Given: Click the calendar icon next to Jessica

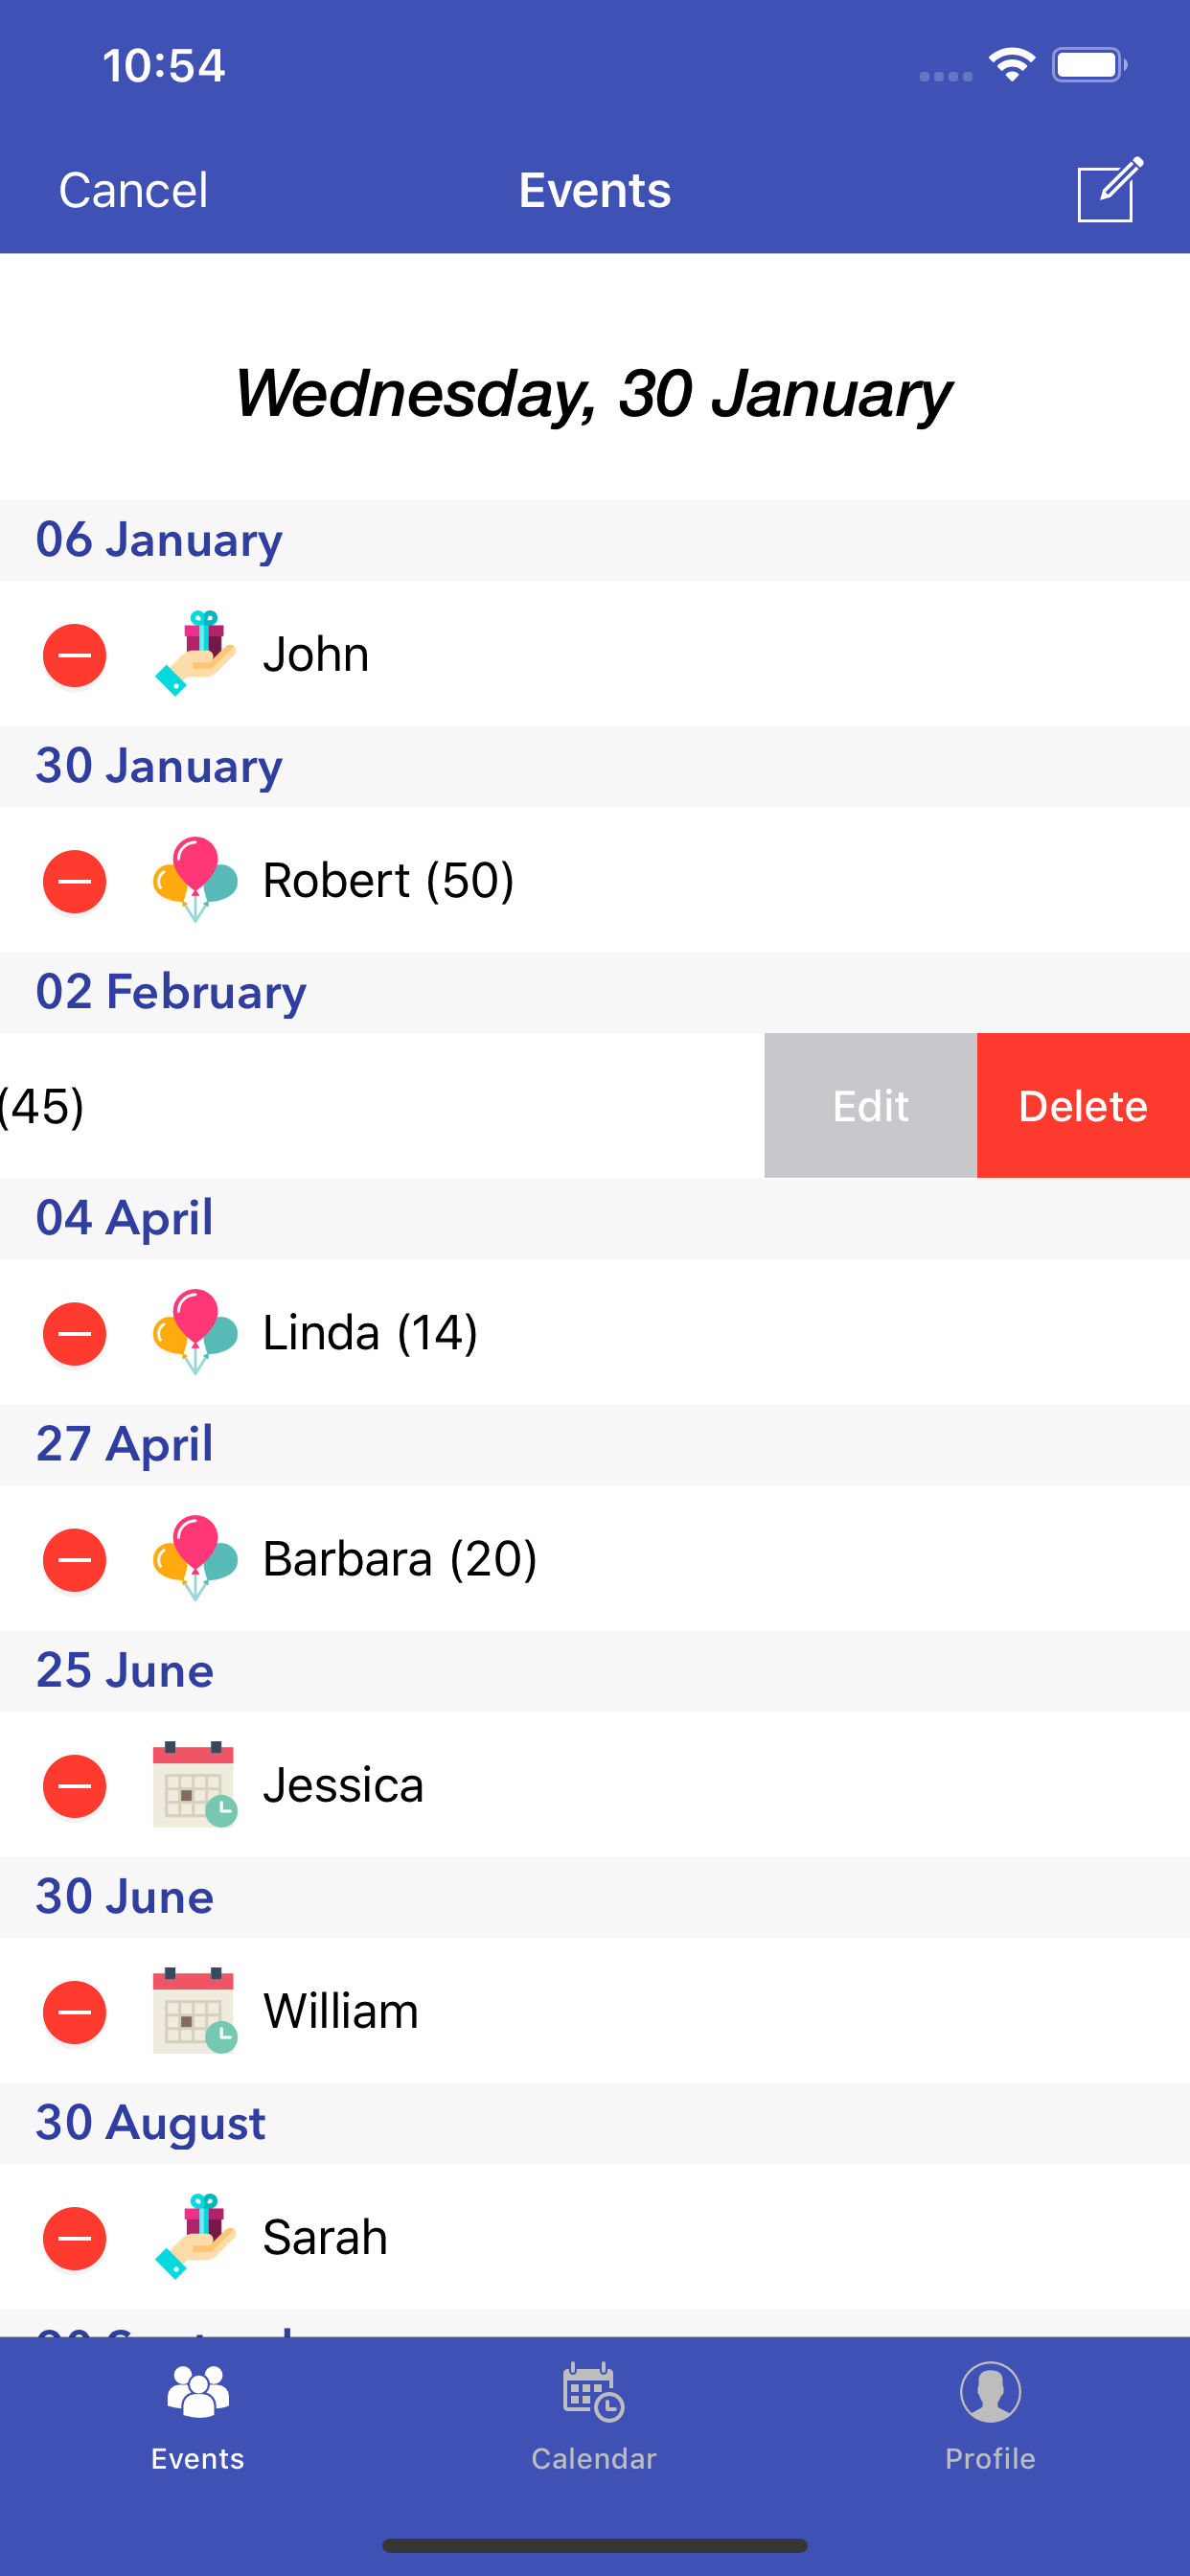Looking at the screenshot, I should click(x=195, y=1784).
